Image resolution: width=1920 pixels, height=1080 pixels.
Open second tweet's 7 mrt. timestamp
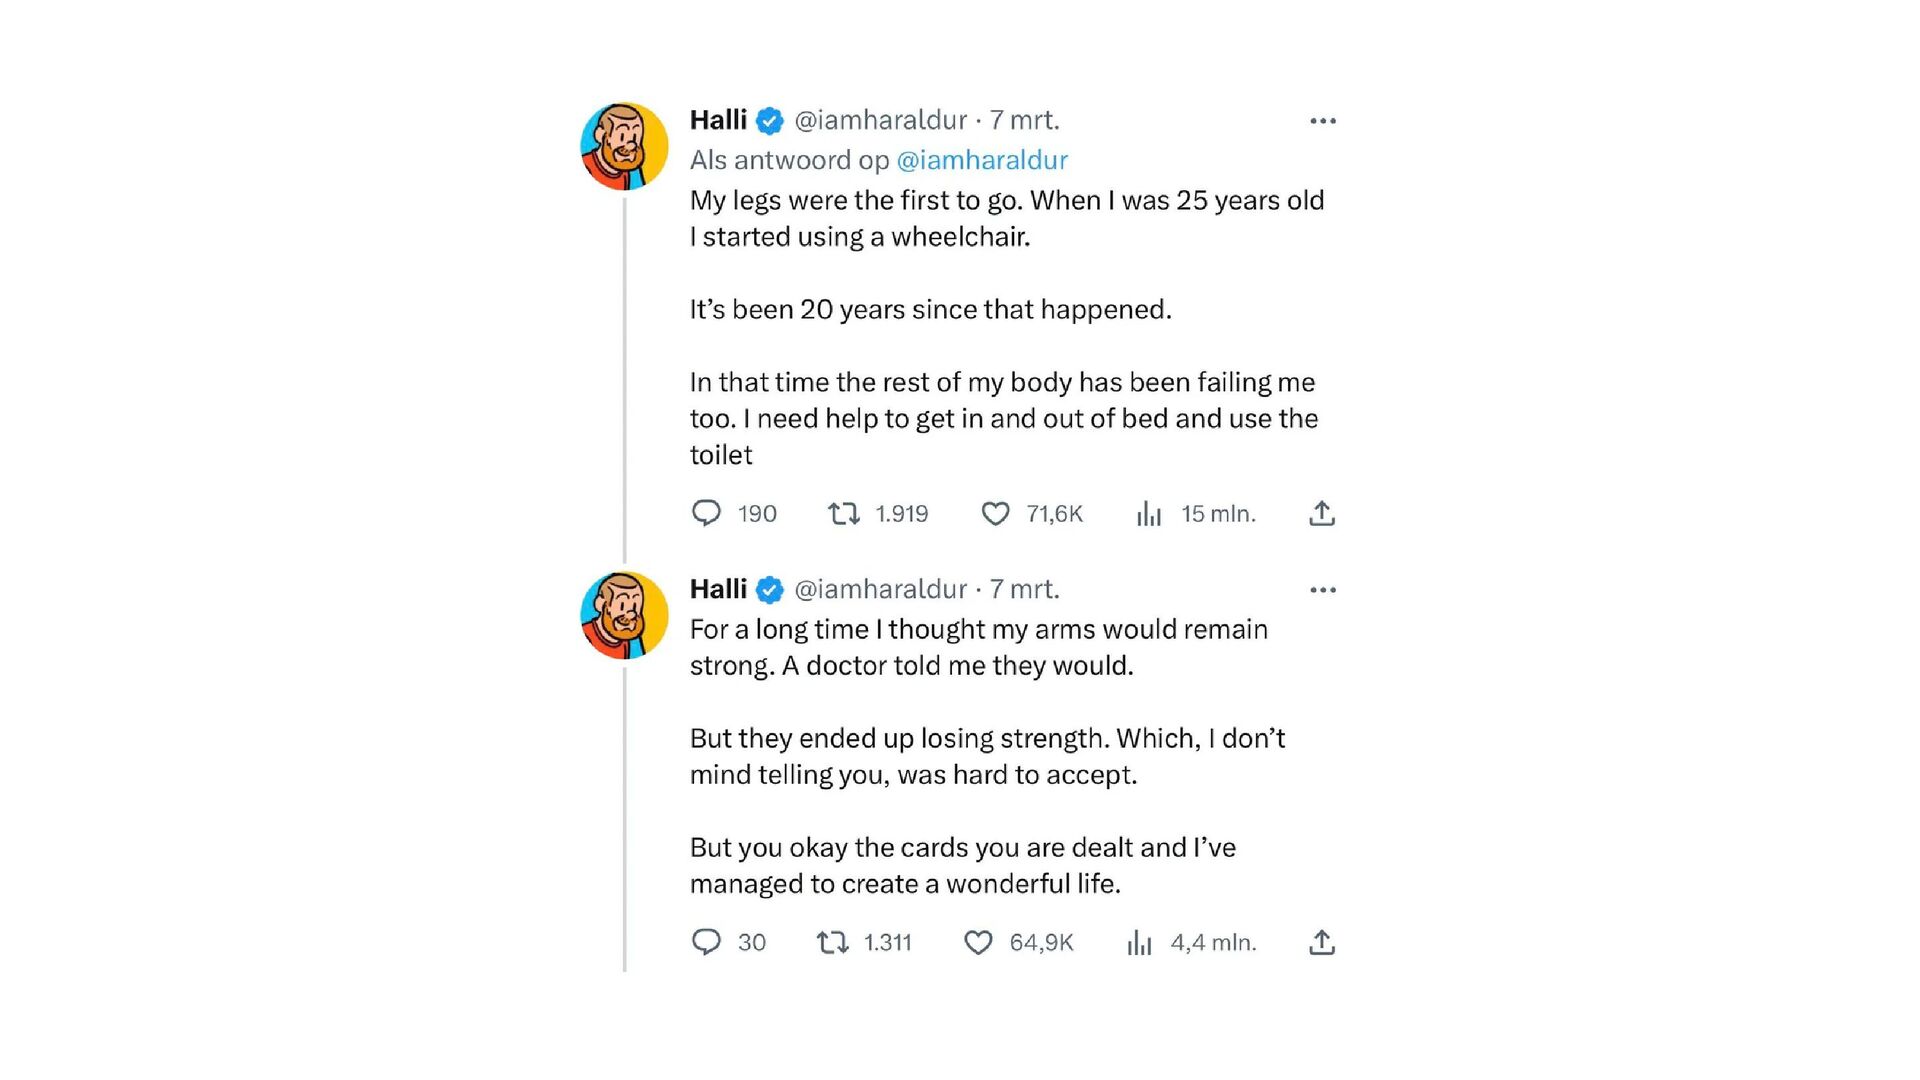(1024, 589)
